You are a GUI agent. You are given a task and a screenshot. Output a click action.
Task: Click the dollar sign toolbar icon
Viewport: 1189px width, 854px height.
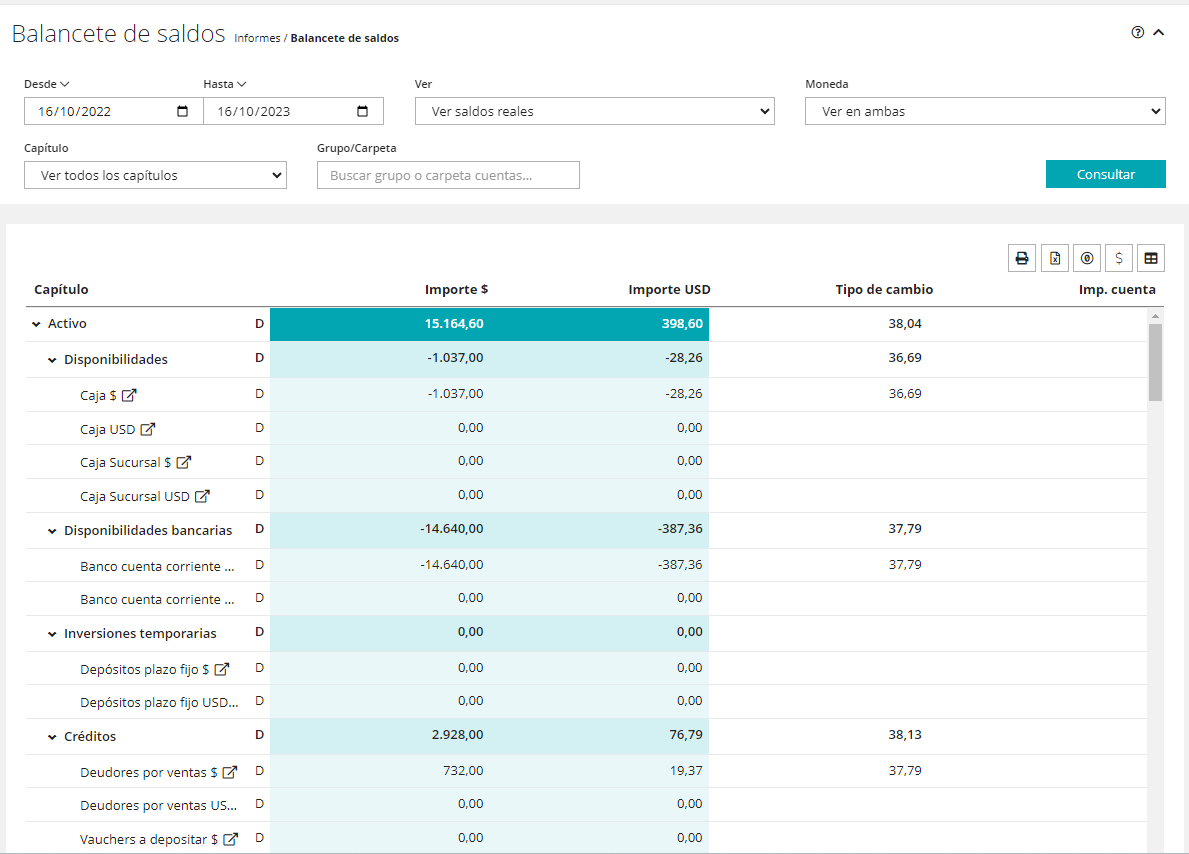click(x=1118, y=258)
